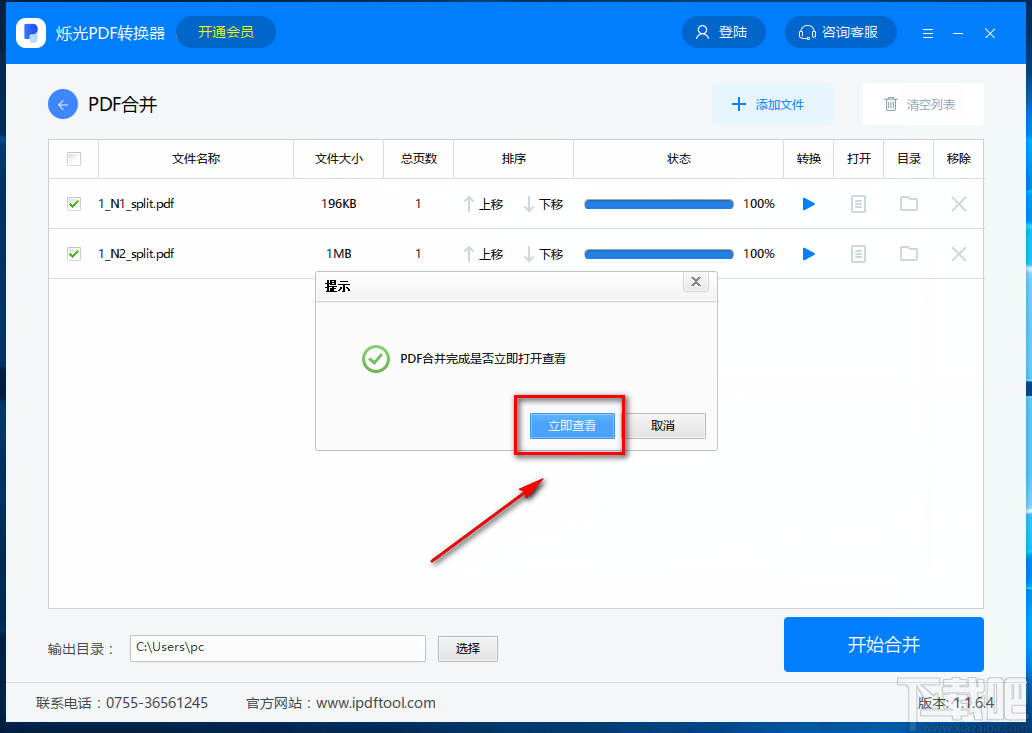Screen dimensions: 1032x733
Task: Click 开始合并 to start merging
Action: coord(883,644)
